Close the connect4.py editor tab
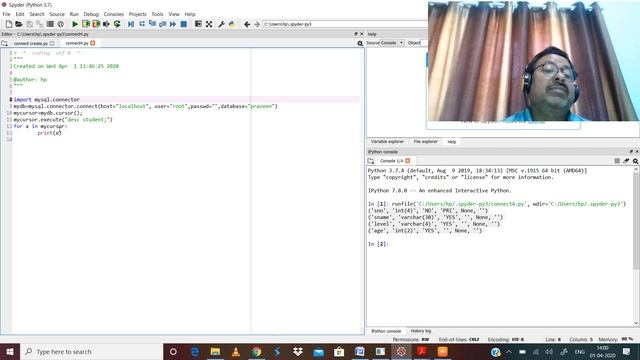The height and width of the screenshot is (360, 640). pos(93,43)
